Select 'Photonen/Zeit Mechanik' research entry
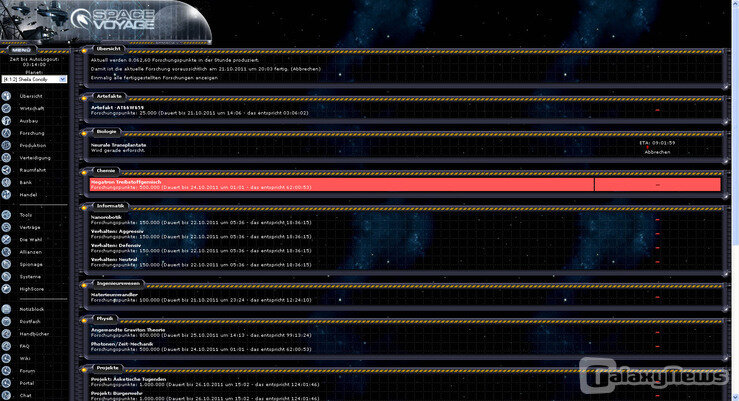 pos(122,344)
